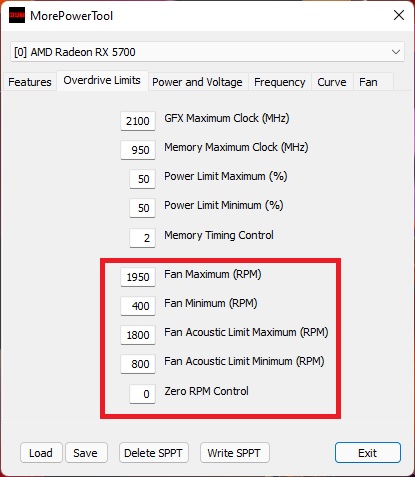
Task: Focus the Memory Timing Control field
Action: click(142, 238)
